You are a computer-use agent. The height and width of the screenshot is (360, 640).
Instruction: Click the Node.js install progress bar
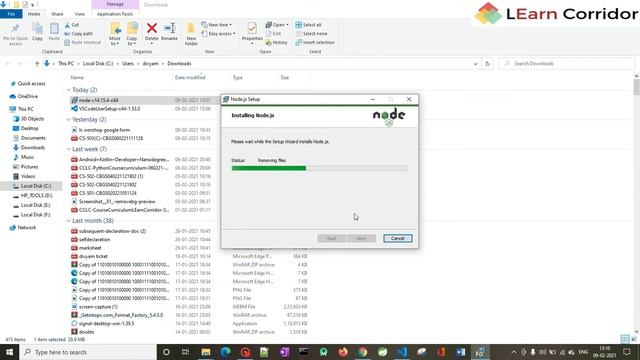319,168
